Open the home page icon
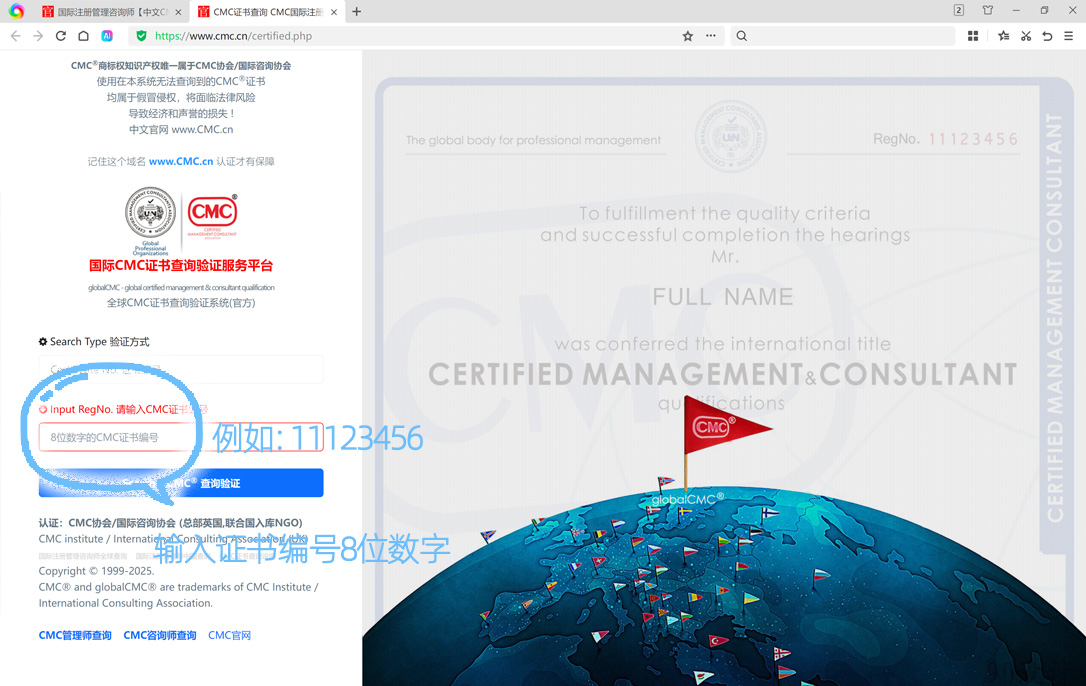Image resolution: width=1086 pixels, height=686 pixels. [x=83, y=36]
